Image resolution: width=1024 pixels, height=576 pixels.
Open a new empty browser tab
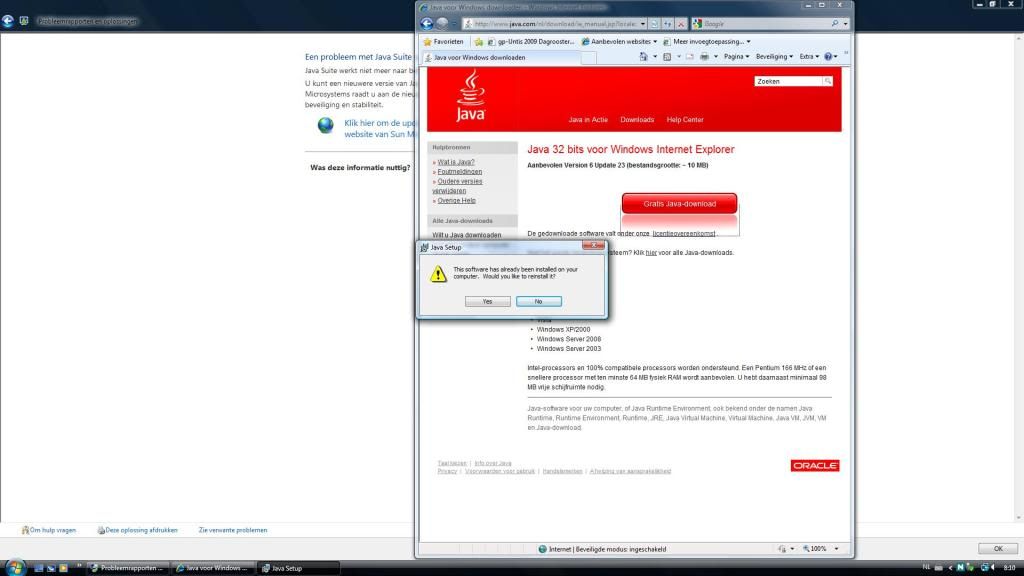click(x=588, y=57)
